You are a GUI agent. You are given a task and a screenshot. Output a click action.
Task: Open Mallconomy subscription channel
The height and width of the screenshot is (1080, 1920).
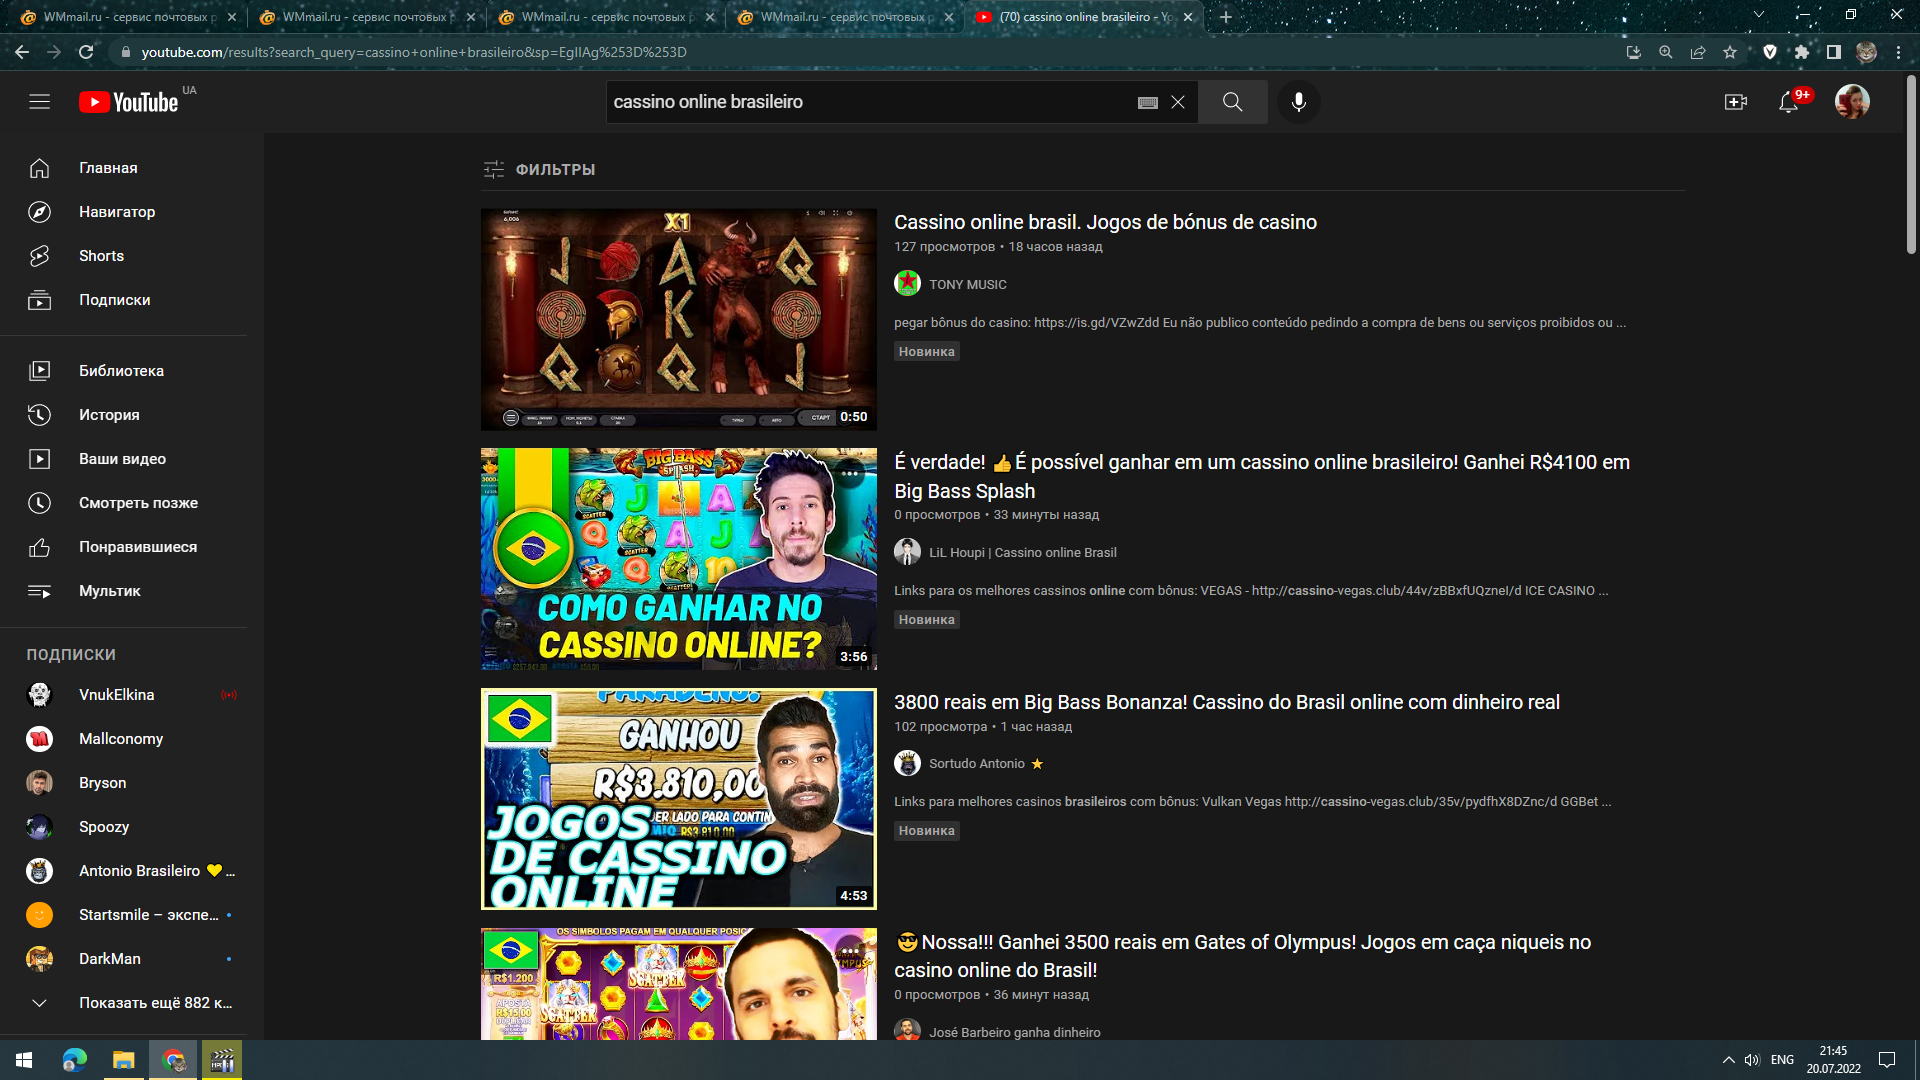click(x=123, y=739)
